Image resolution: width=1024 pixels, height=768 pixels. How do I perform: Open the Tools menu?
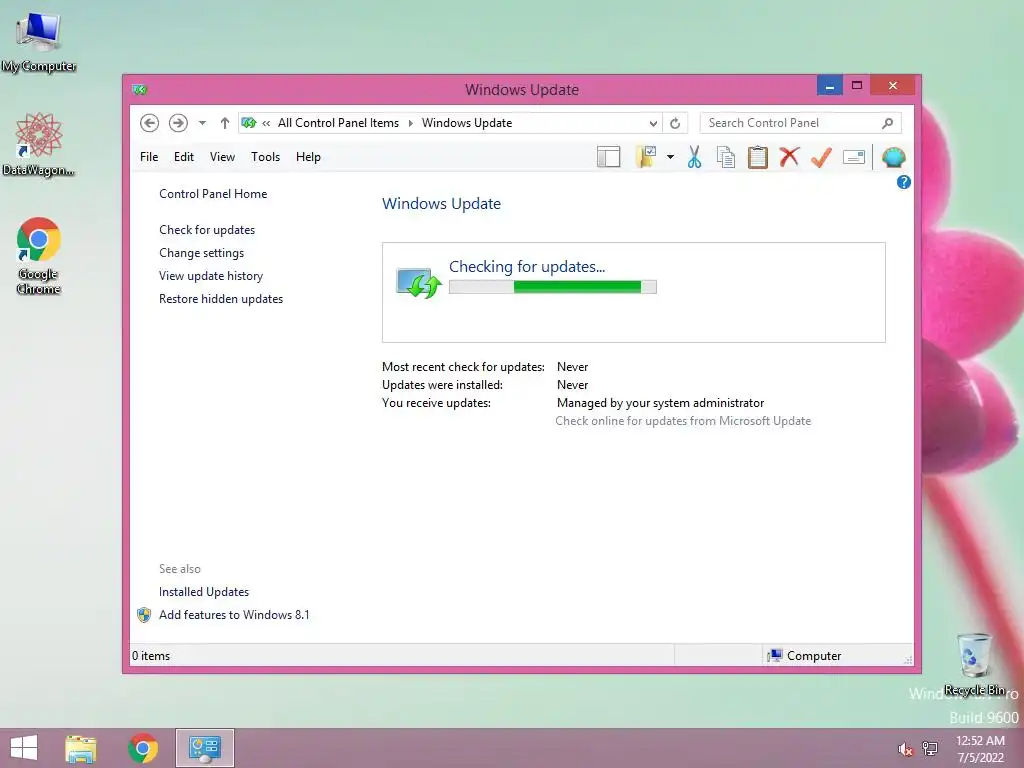pyautogui.click(x=265, y=157)
